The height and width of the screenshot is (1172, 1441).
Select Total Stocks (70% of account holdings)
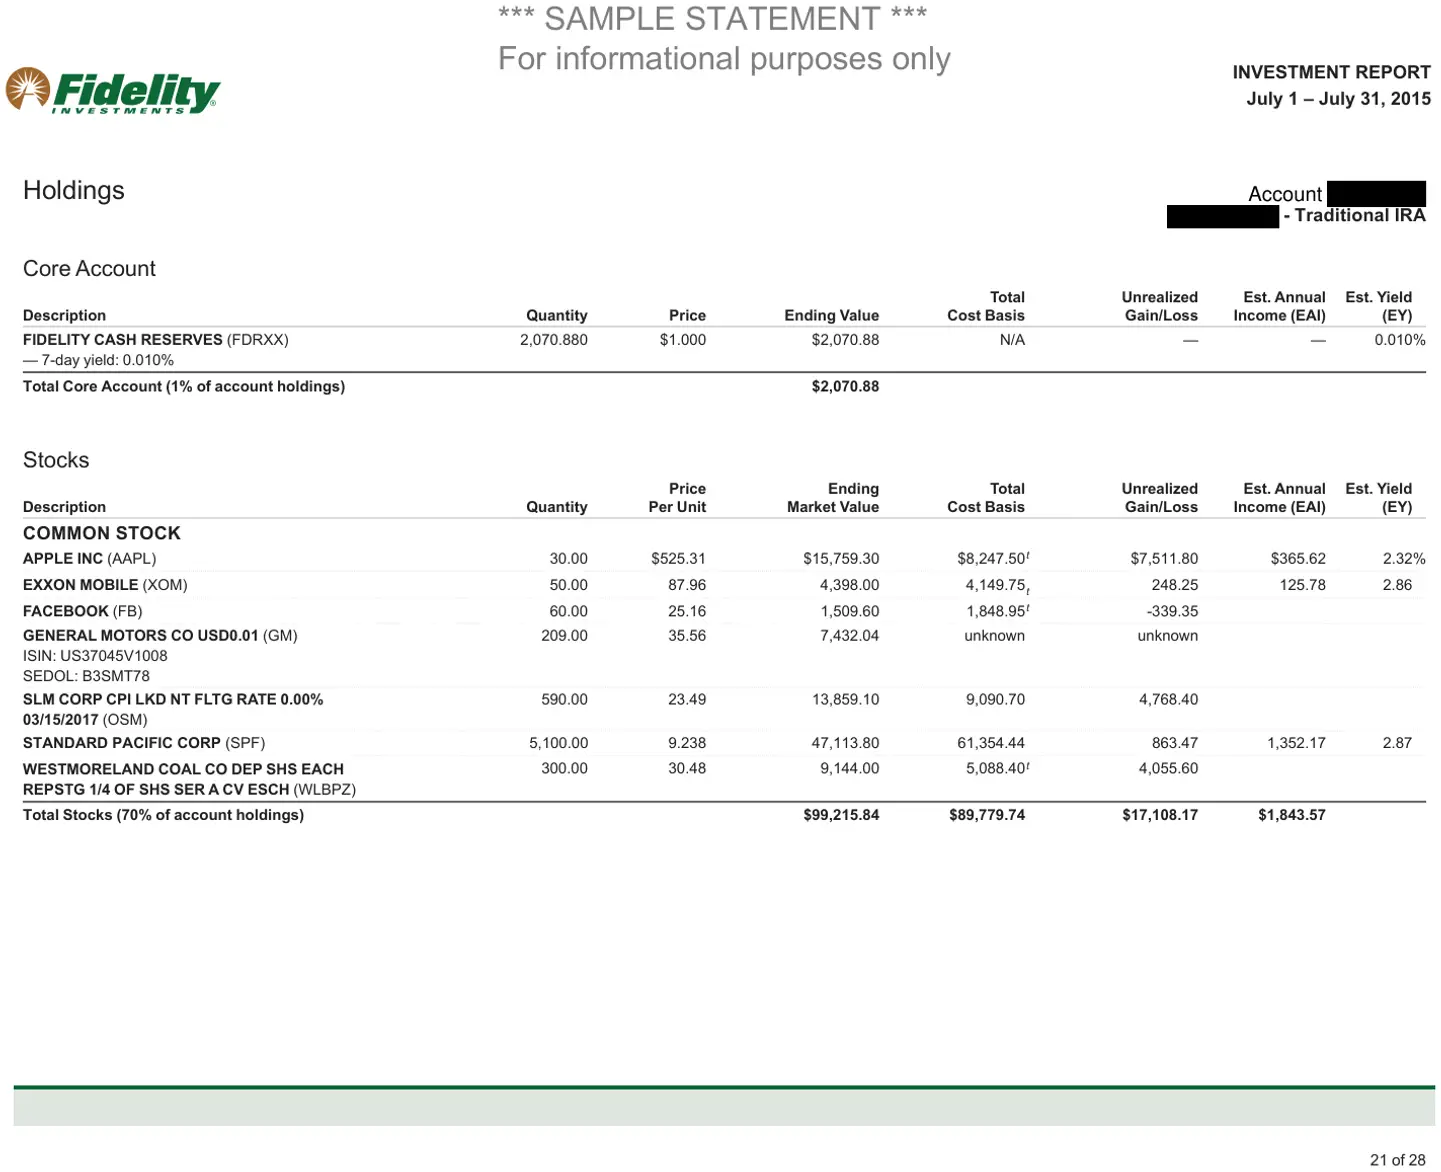[163, 815]
